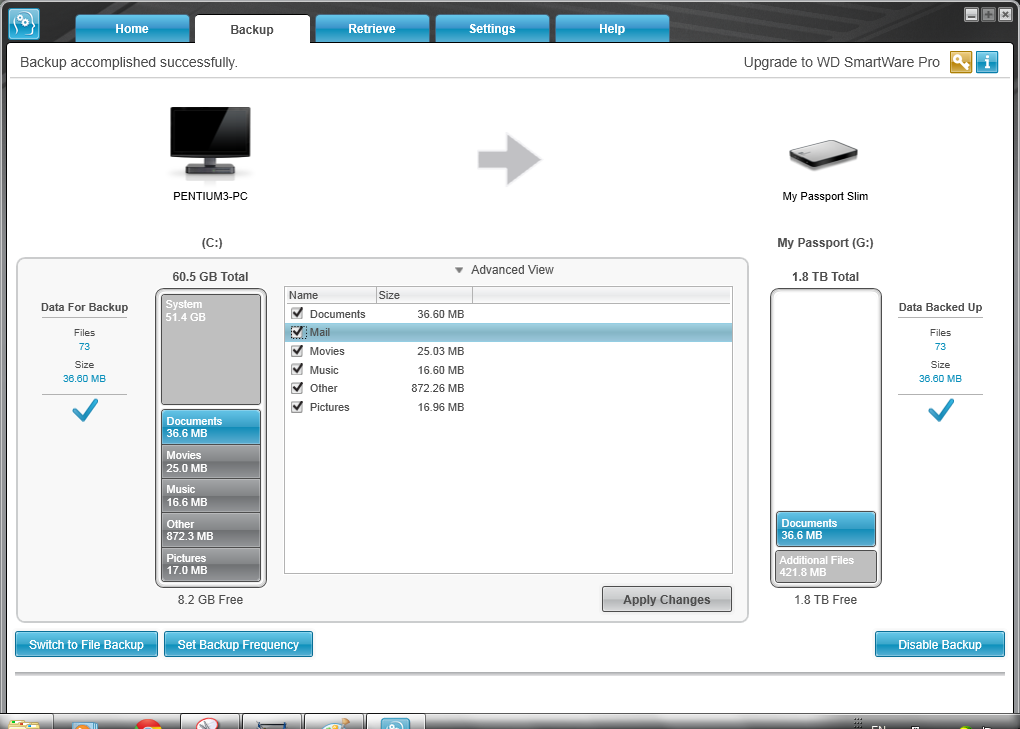Image resolution: width=1020 pixels, height=729 pixels.
Task: Click the Size 36.60 MB under Data Backed Up
Action: [940, 378]
